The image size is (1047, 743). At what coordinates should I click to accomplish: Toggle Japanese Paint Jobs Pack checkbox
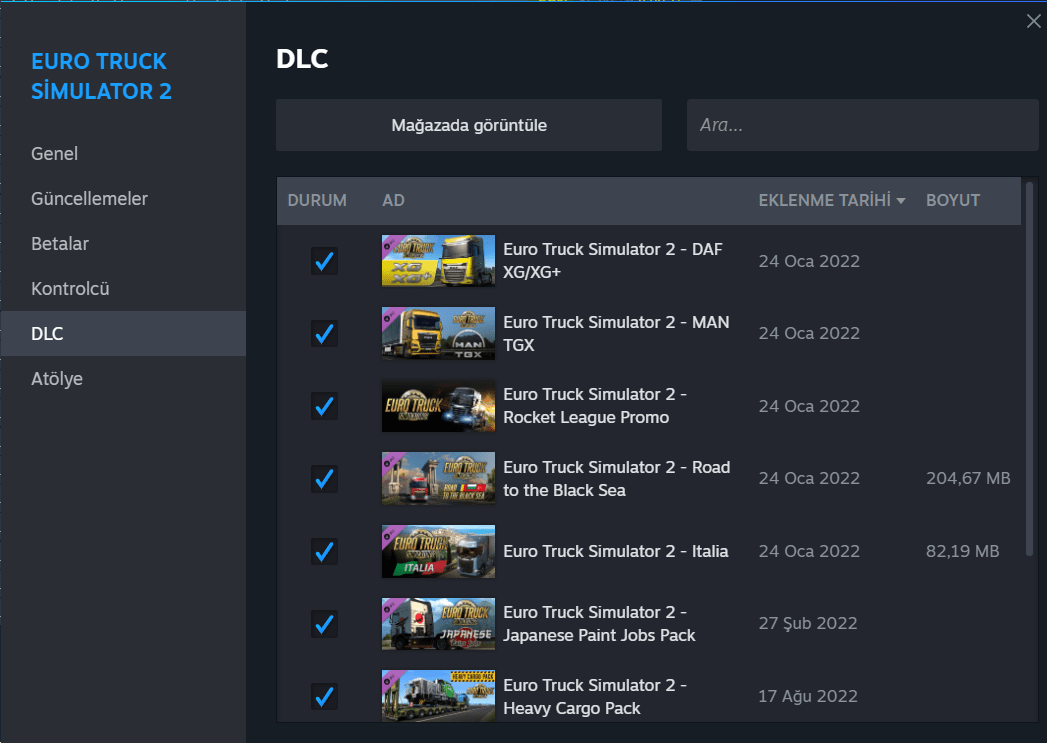click(x=325, y=624)
